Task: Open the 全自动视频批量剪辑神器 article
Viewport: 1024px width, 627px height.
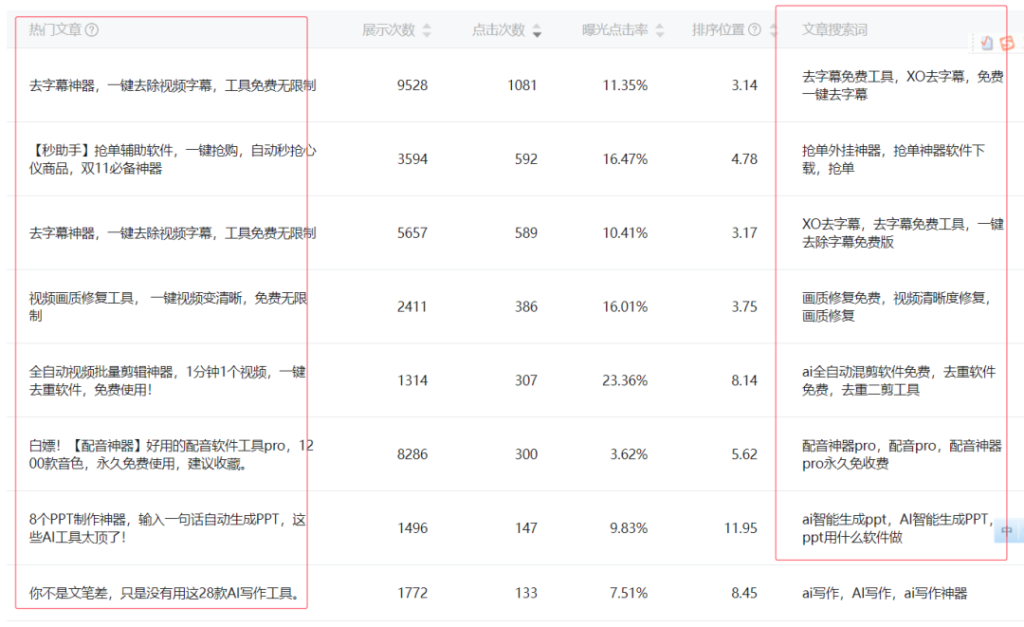Action: (x=167, y=380)
